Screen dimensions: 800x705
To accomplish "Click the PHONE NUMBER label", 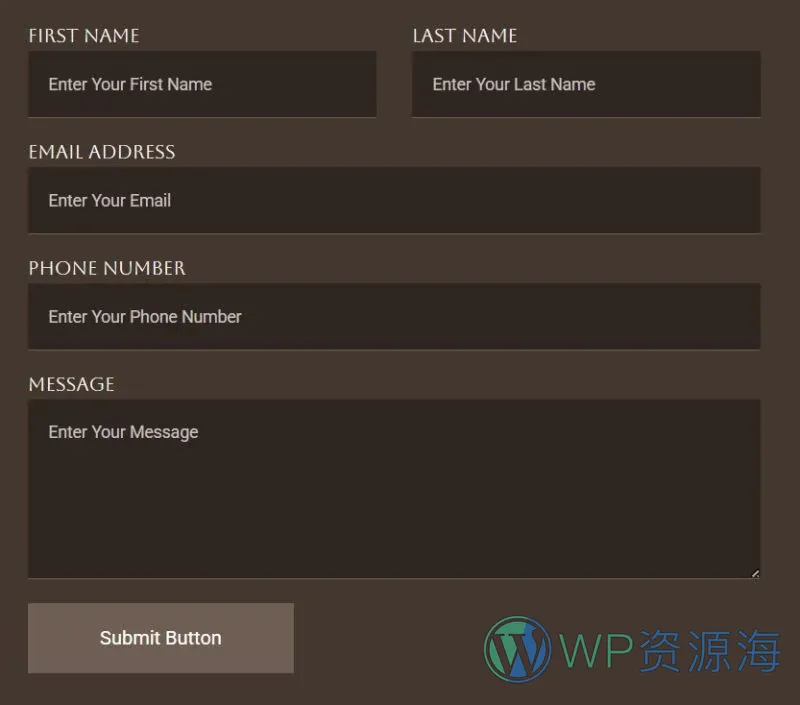I will coord(107,268).
